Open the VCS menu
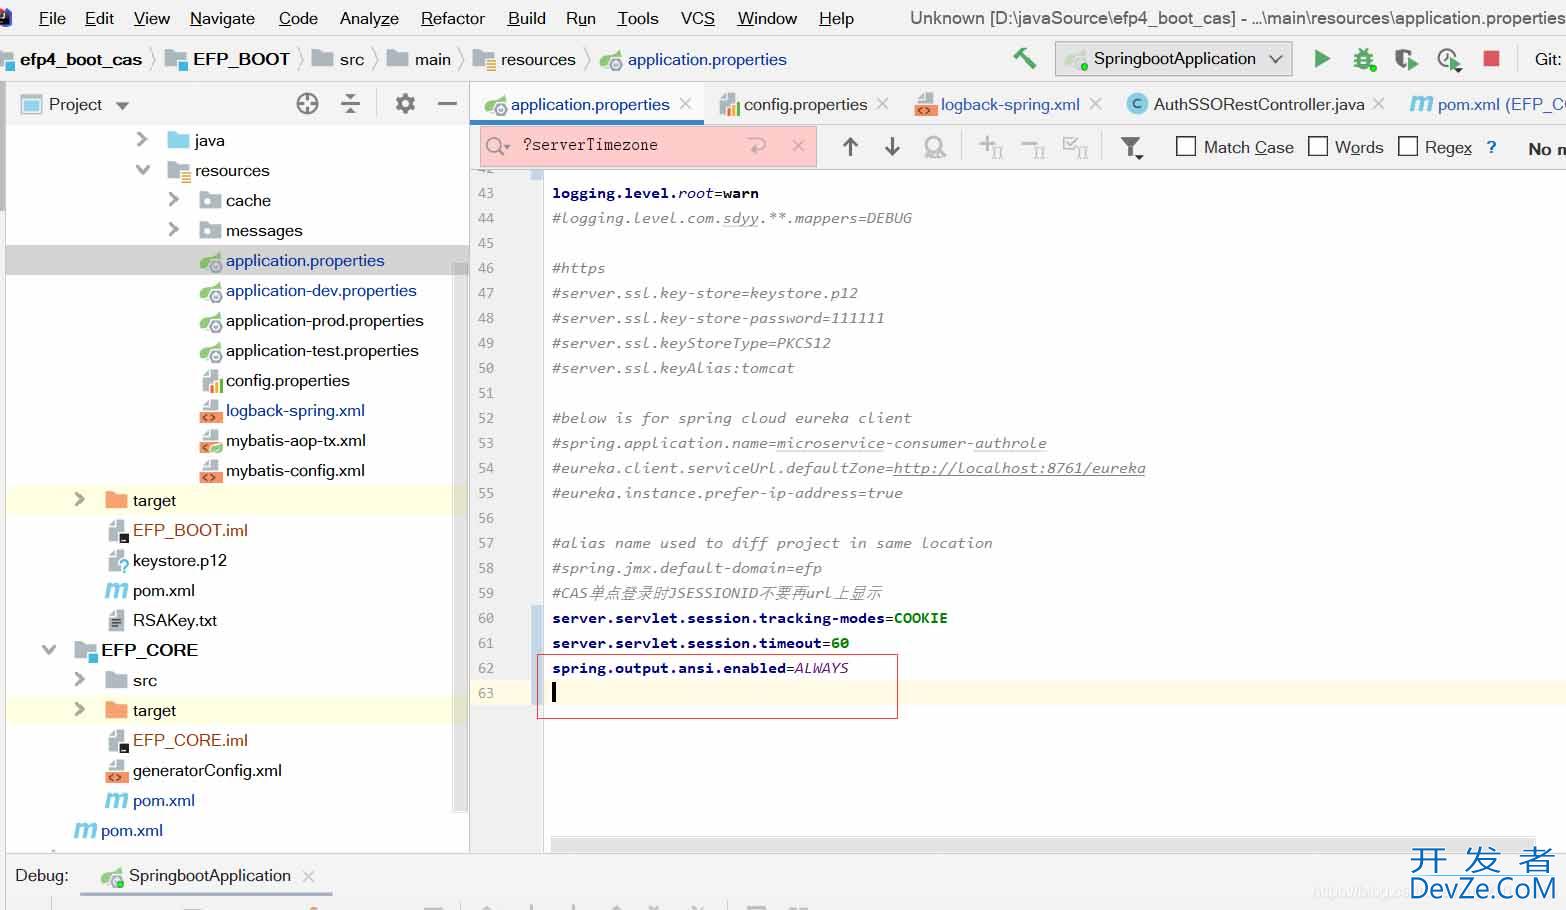 click(698, 18)
